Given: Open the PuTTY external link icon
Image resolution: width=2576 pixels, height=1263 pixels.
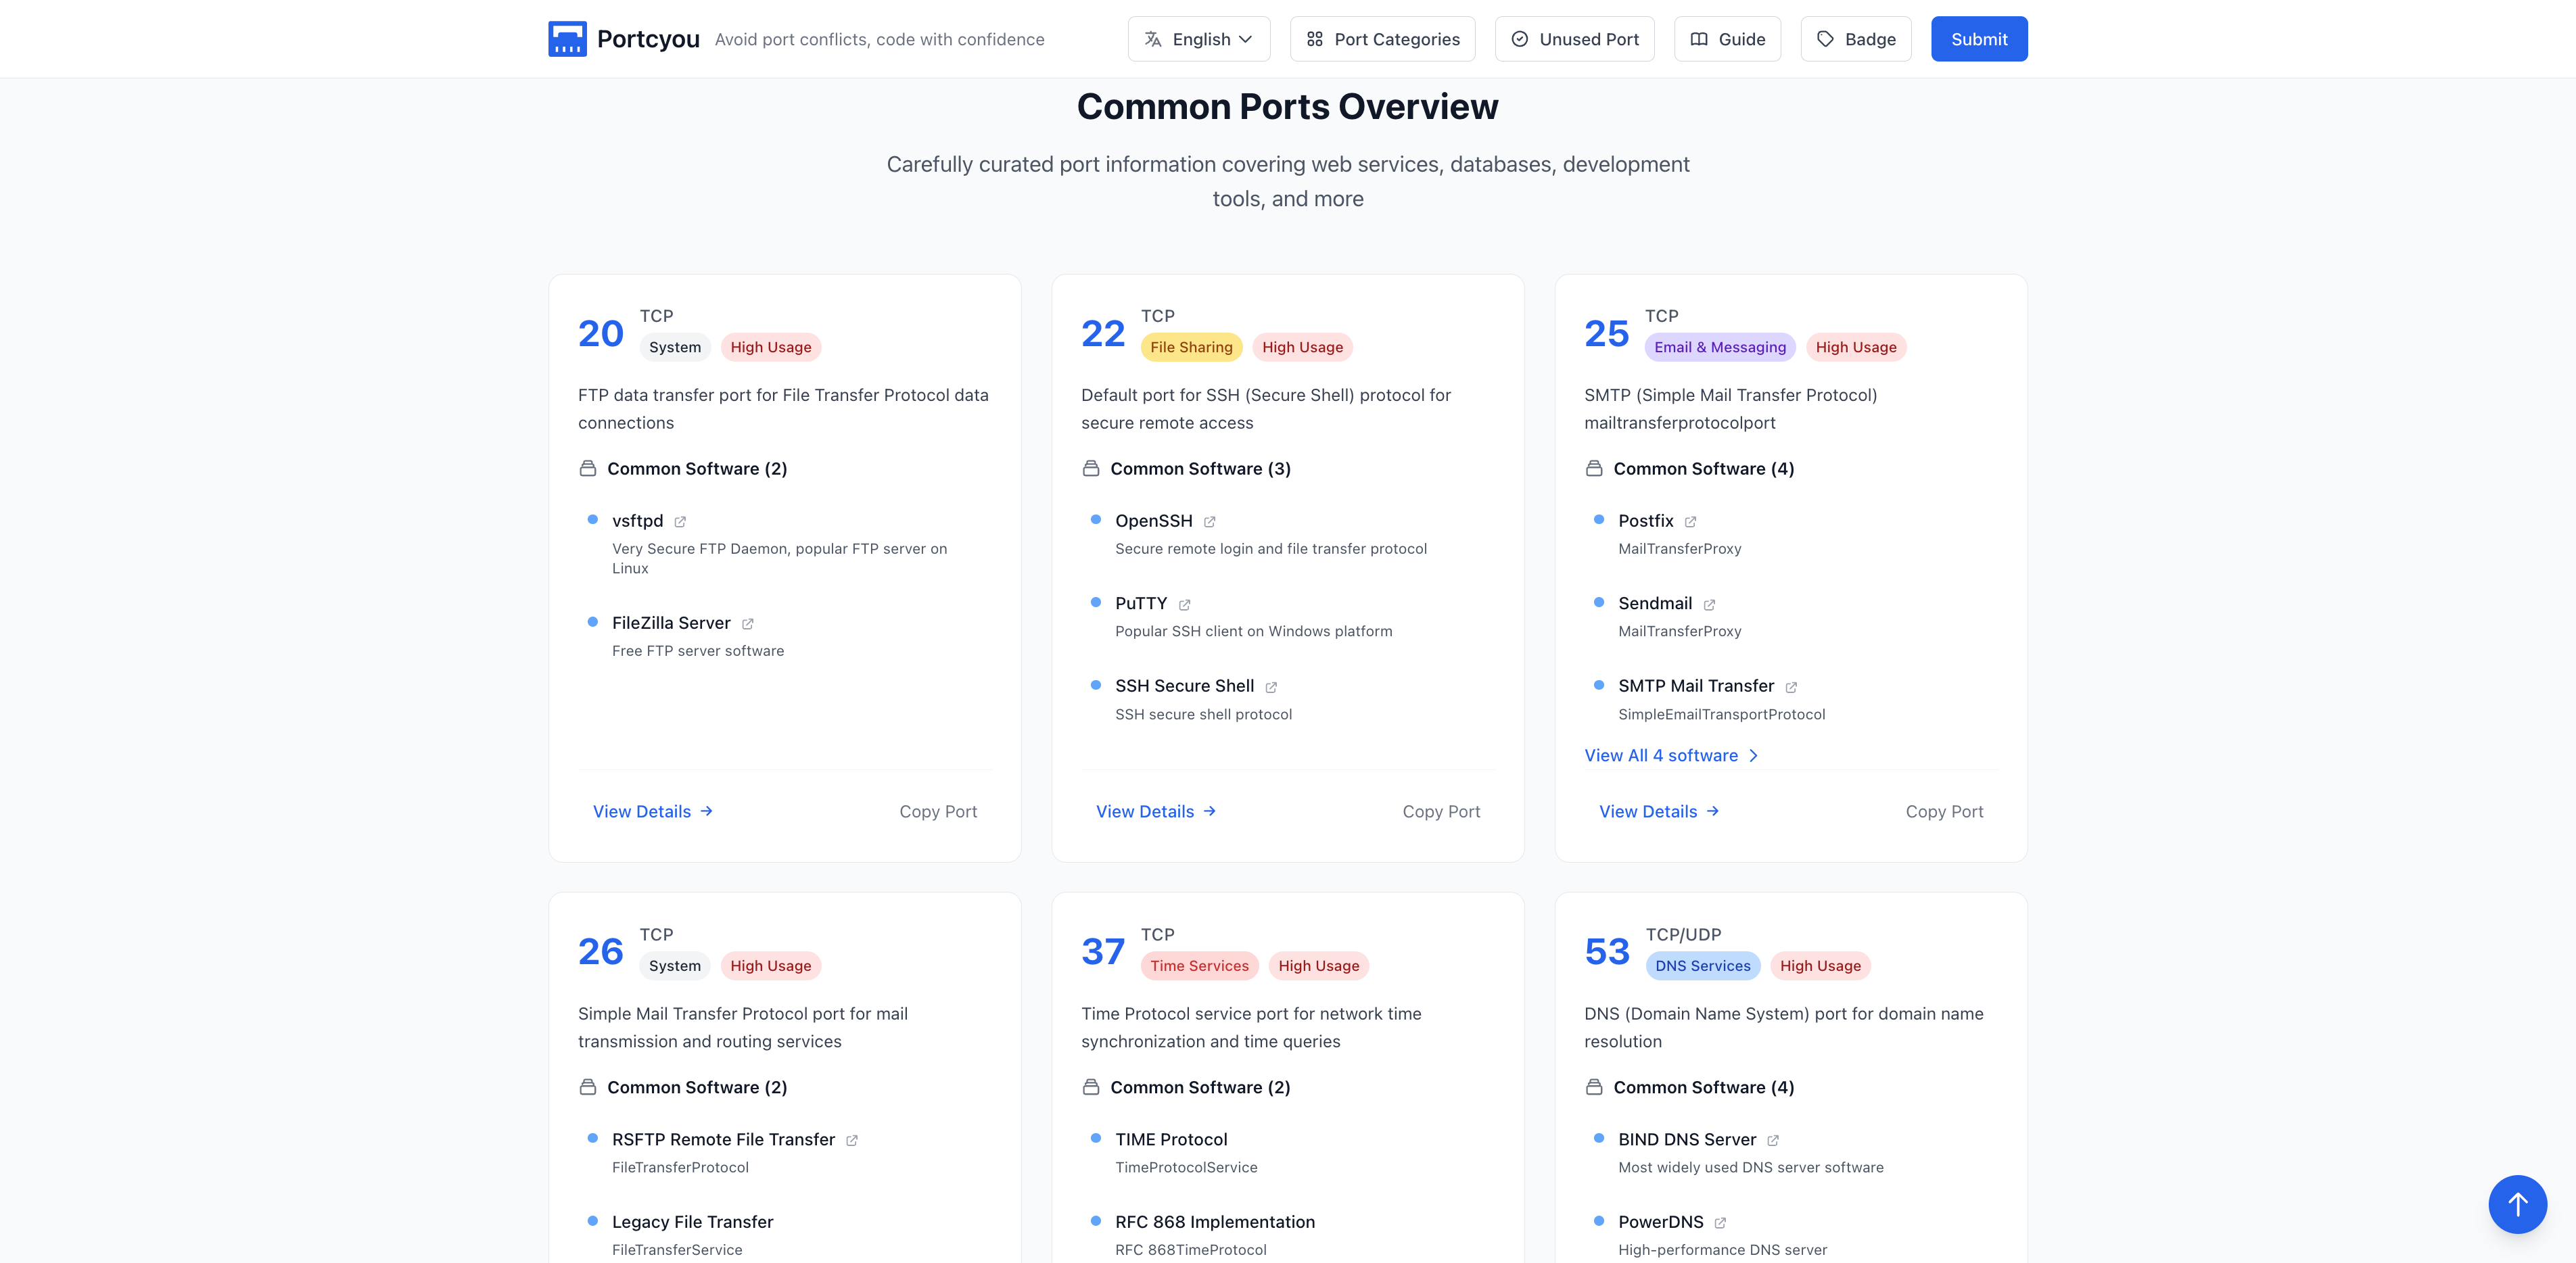Looking at the screenshot, I should pos(1184,605).
